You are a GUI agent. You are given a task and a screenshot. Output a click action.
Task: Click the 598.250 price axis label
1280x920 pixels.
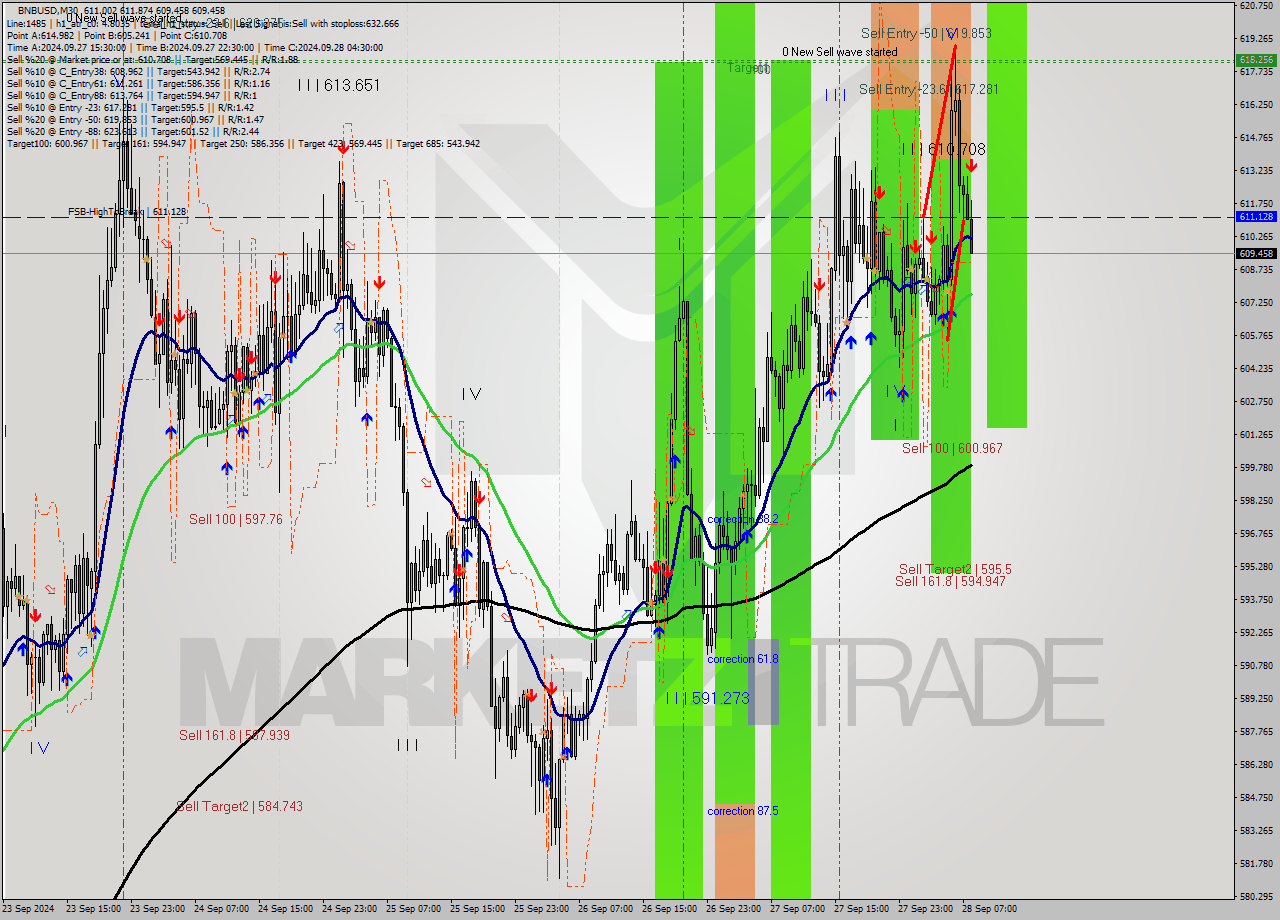tap(1256, 500)
